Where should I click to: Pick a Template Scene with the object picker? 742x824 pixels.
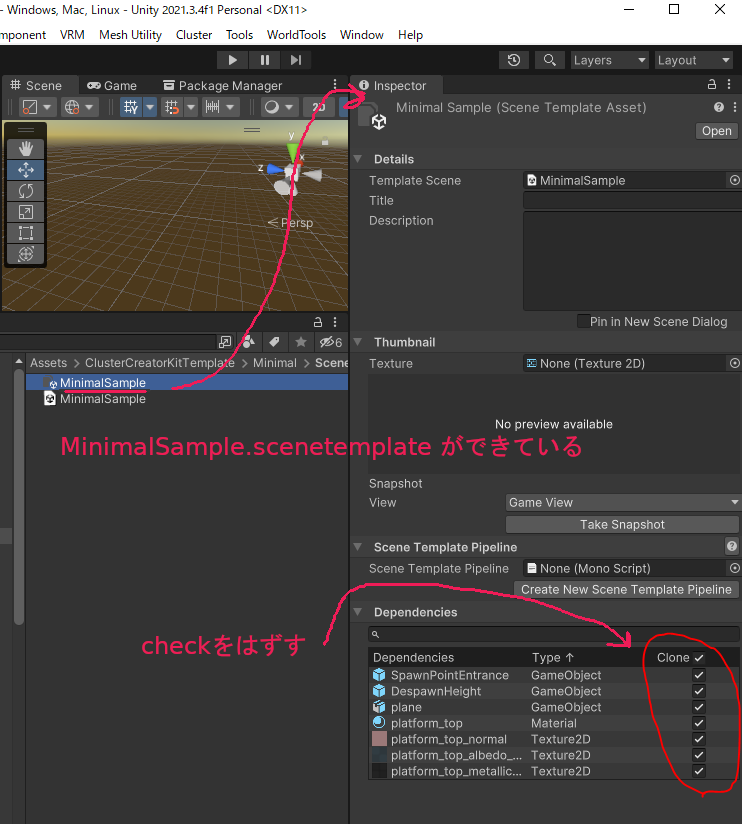(x=735, y=180)
